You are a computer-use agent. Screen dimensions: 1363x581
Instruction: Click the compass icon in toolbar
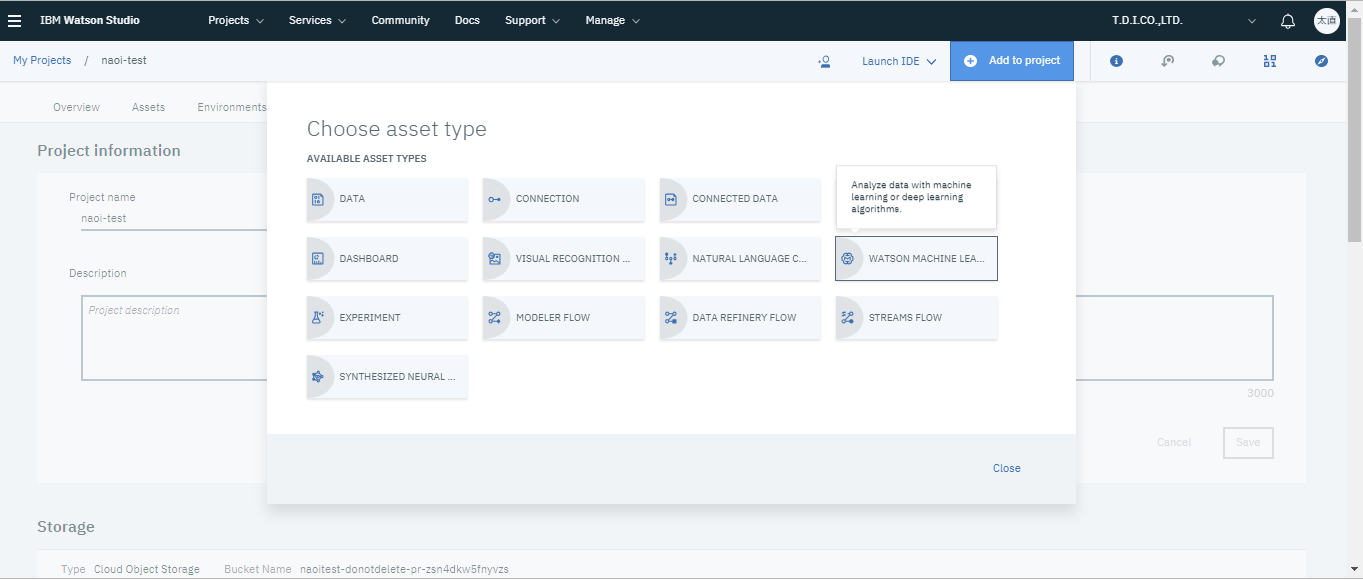point(1321,61)
